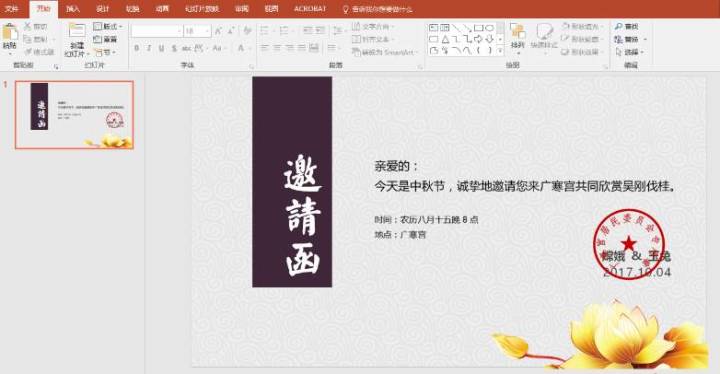
Task: Open the Font dialog launcher arrow
Action: [252, 67]
